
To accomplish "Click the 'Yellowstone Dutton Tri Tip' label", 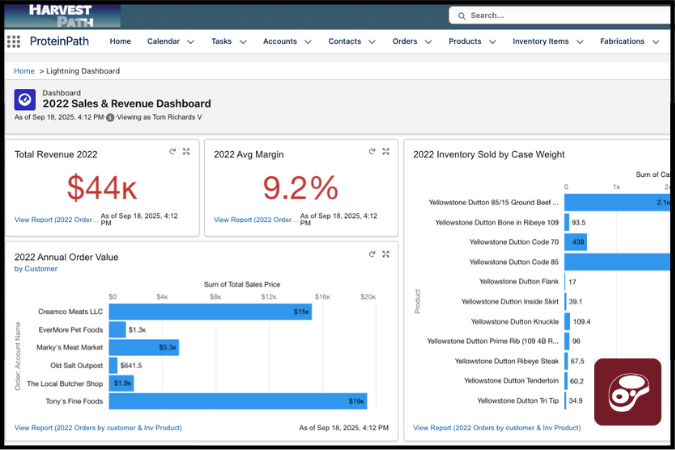I will click(518, 400).
